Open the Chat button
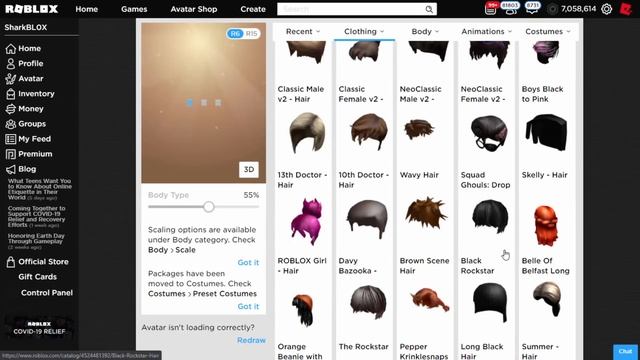Image resolution: width=640 pixels, height=360 pixels. point(625,351)
